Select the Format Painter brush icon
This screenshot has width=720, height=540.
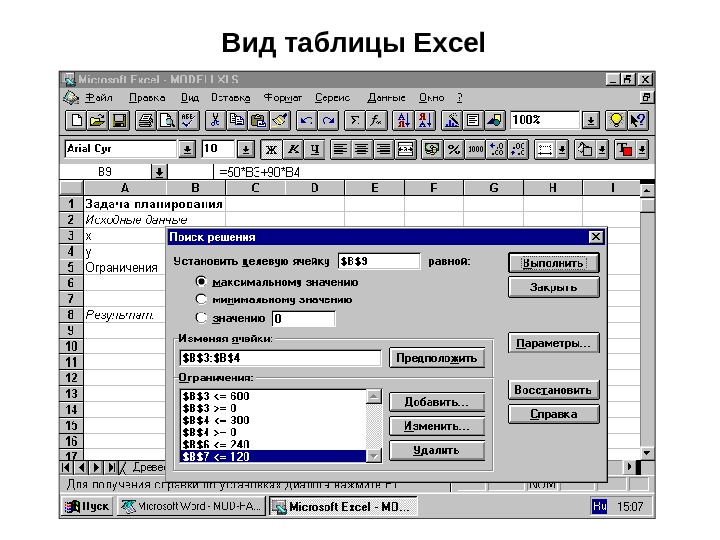point(280,121)
